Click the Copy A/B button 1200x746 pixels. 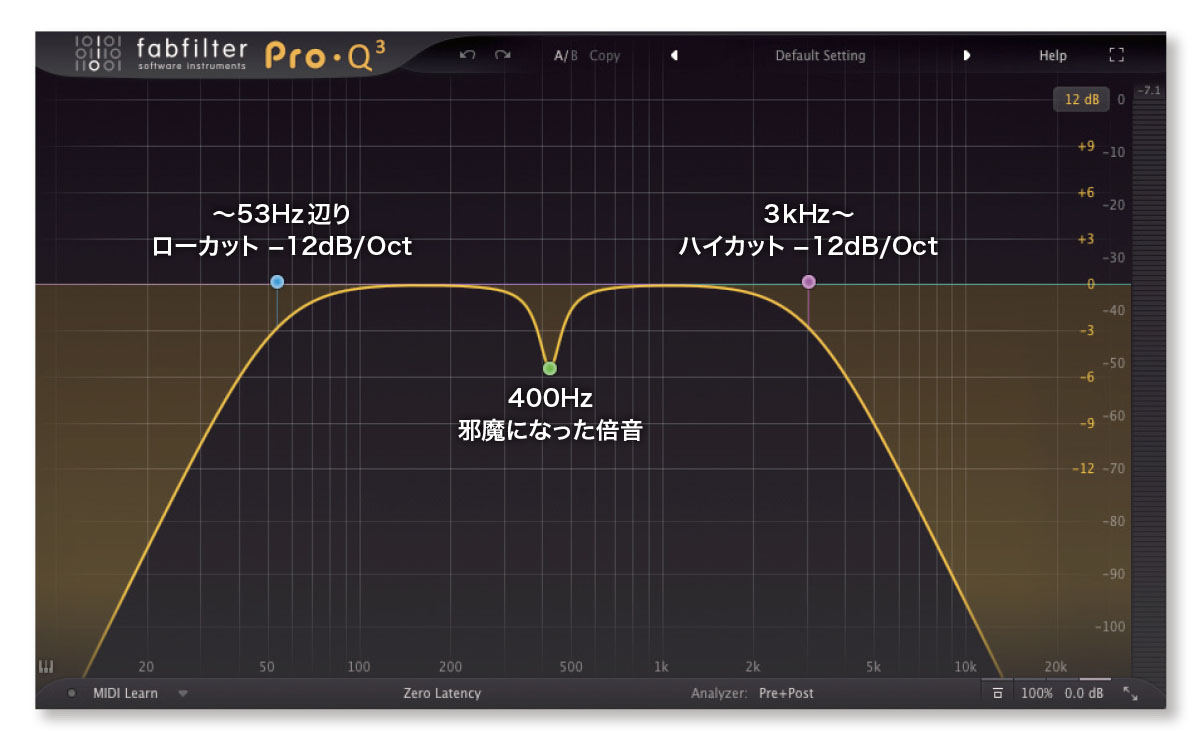[x=604, y=56]
